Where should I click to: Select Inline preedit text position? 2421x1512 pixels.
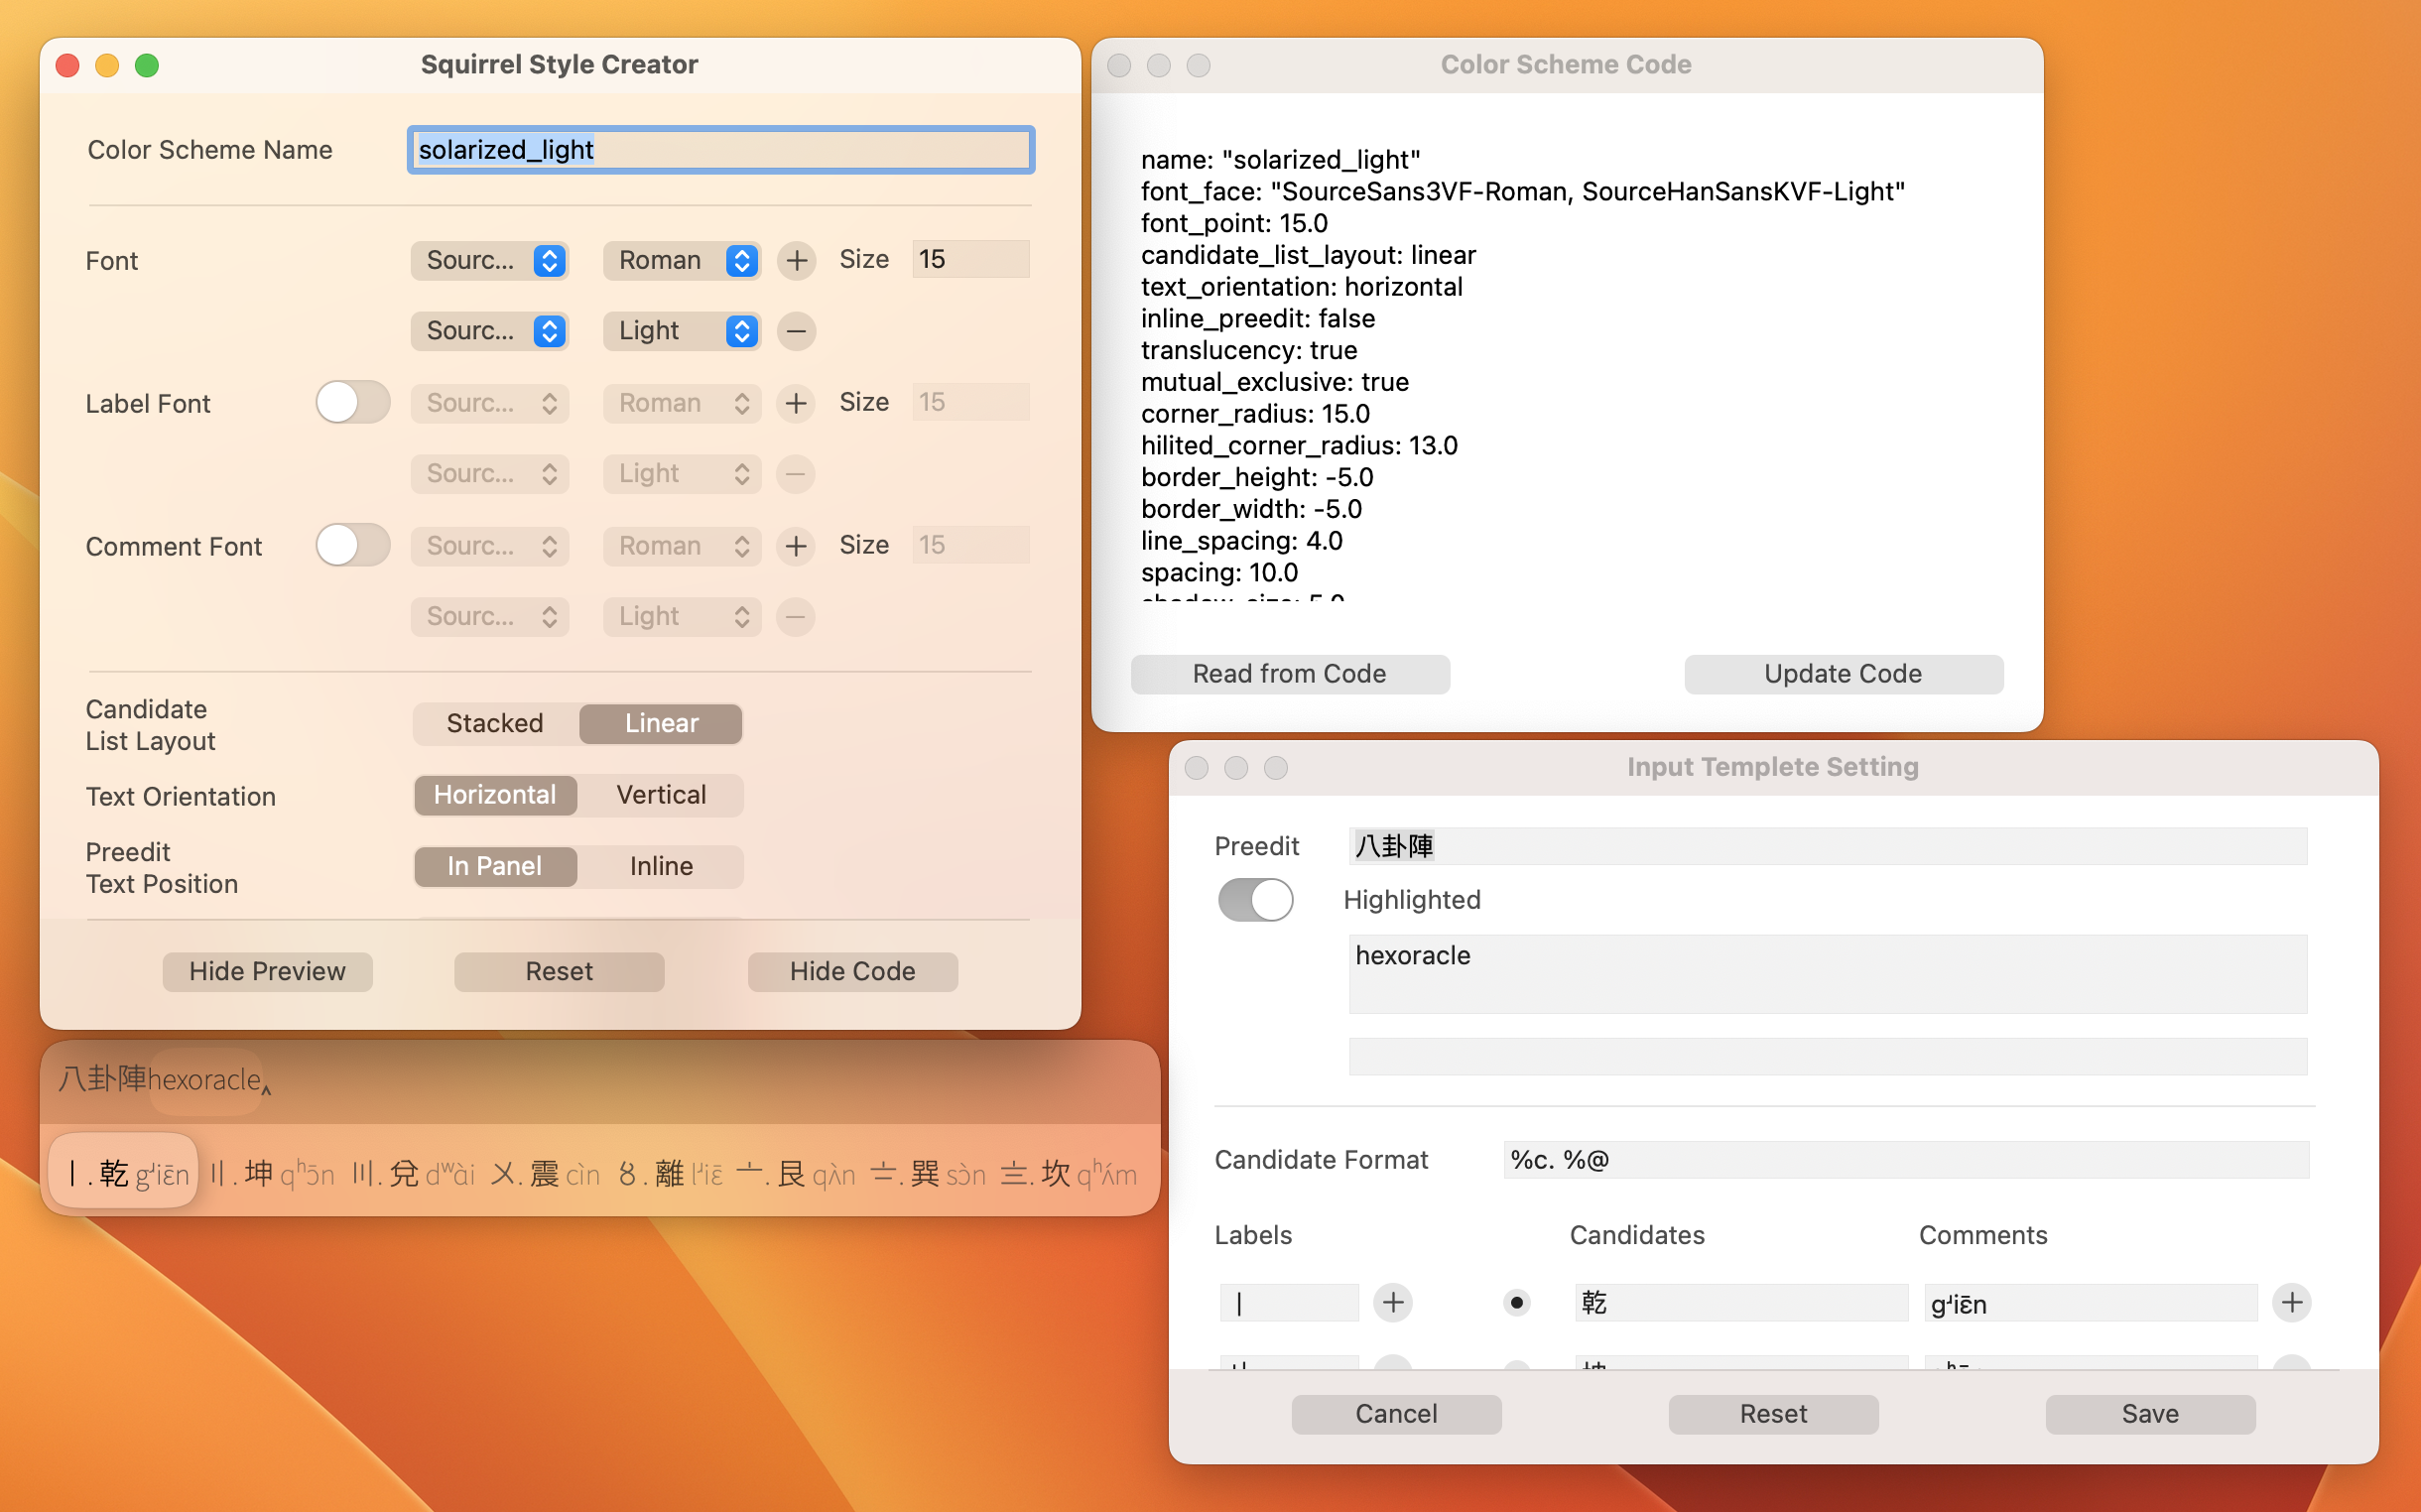[x=660, y=866]
